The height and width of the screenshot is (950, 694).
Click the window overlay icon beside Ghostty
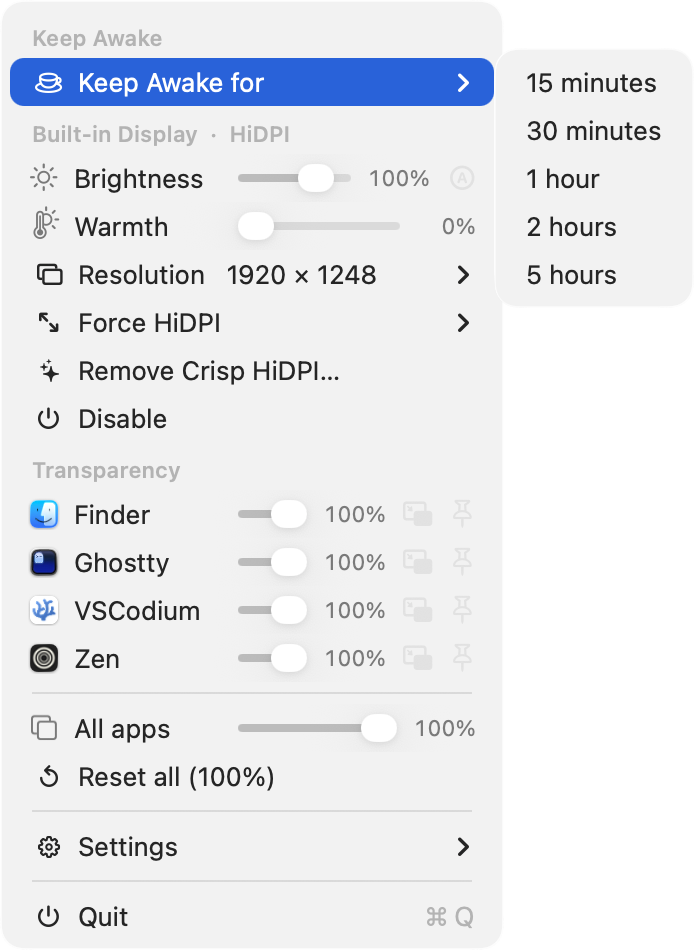pyautogui.click(x=418, y=562)
